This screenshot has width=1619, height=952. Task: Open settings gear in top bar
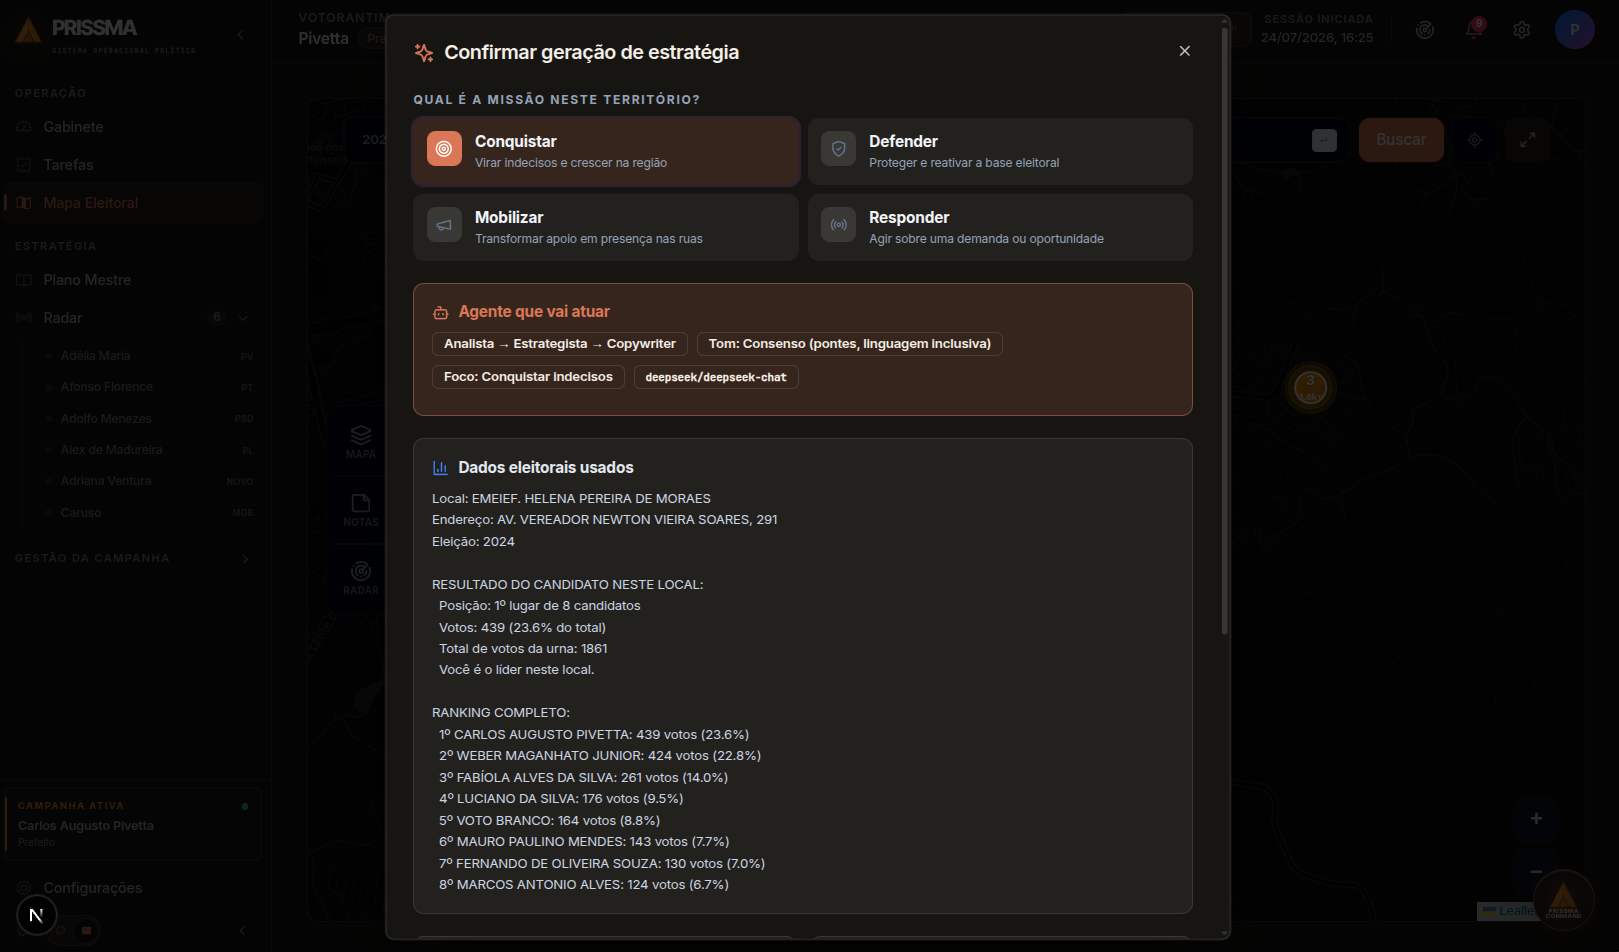(1522, 30)
